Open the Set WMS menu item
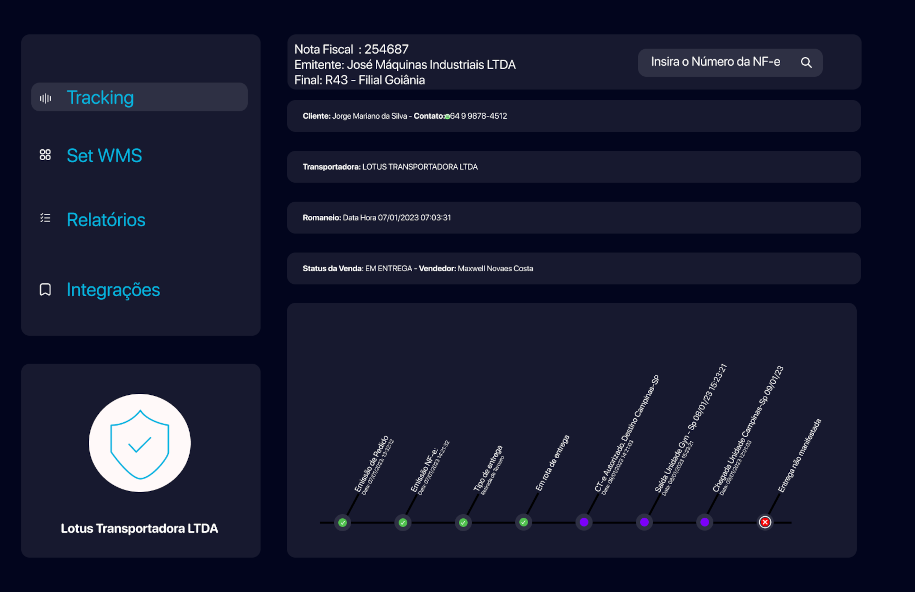 [x=104, y=156]
